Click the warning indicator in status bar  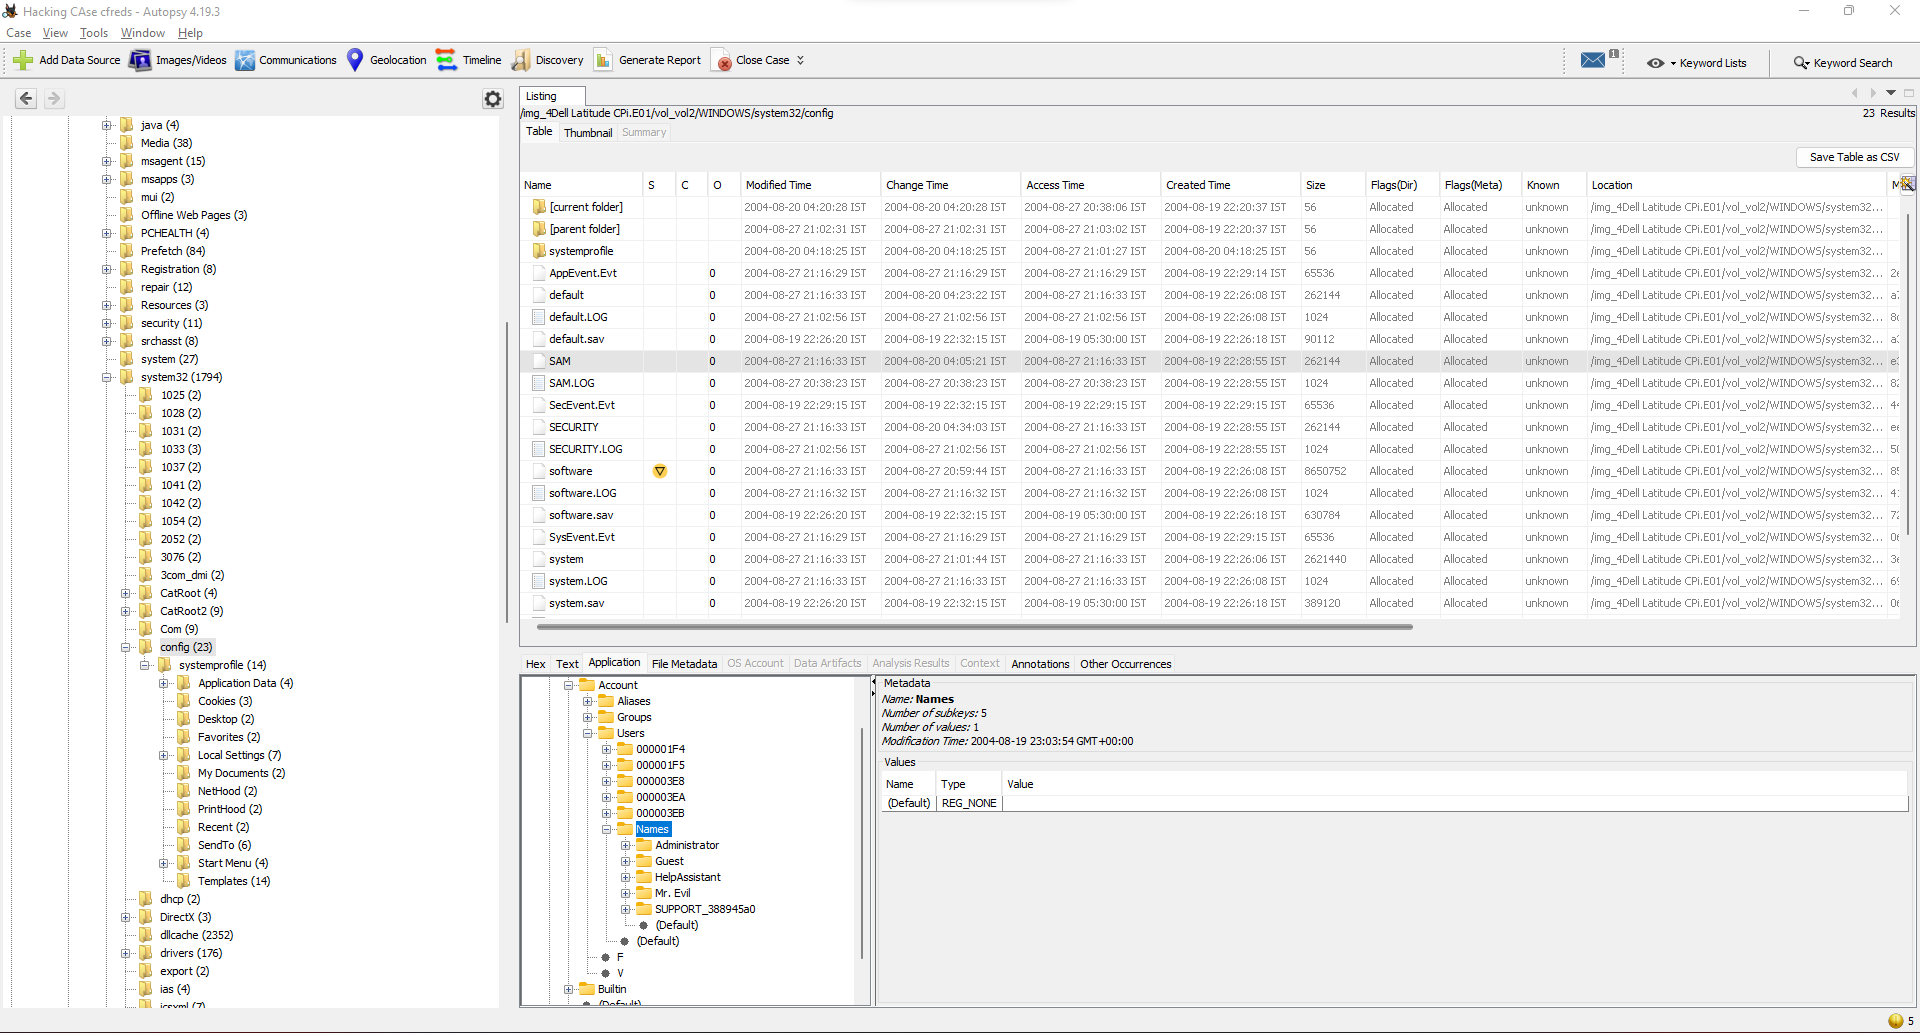tap(1896, 1021)
